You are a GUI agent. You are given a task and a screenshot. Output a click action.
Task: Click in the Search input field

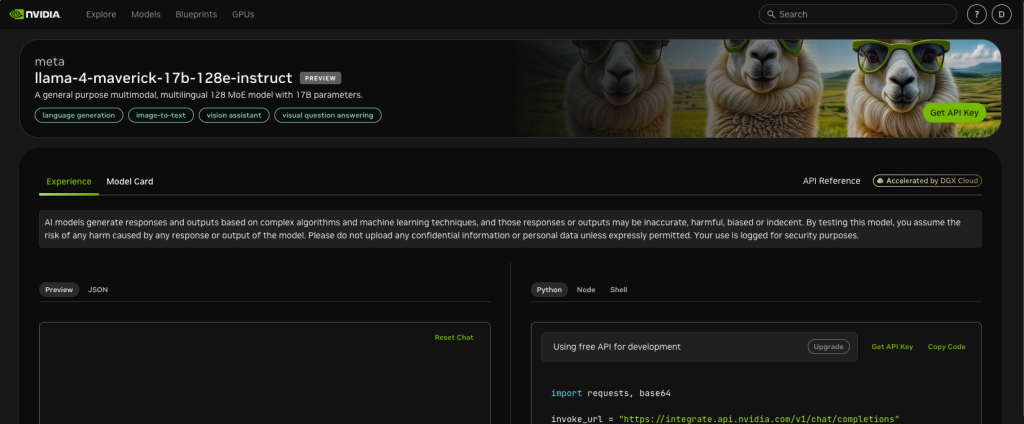860,15
